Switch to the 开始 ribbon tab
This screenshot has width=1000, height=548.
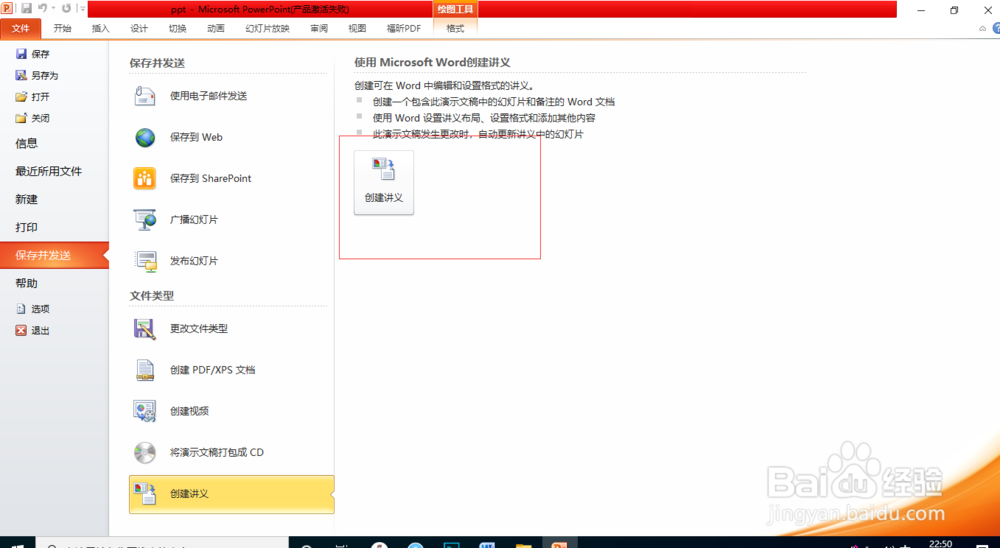click(62, 28)
